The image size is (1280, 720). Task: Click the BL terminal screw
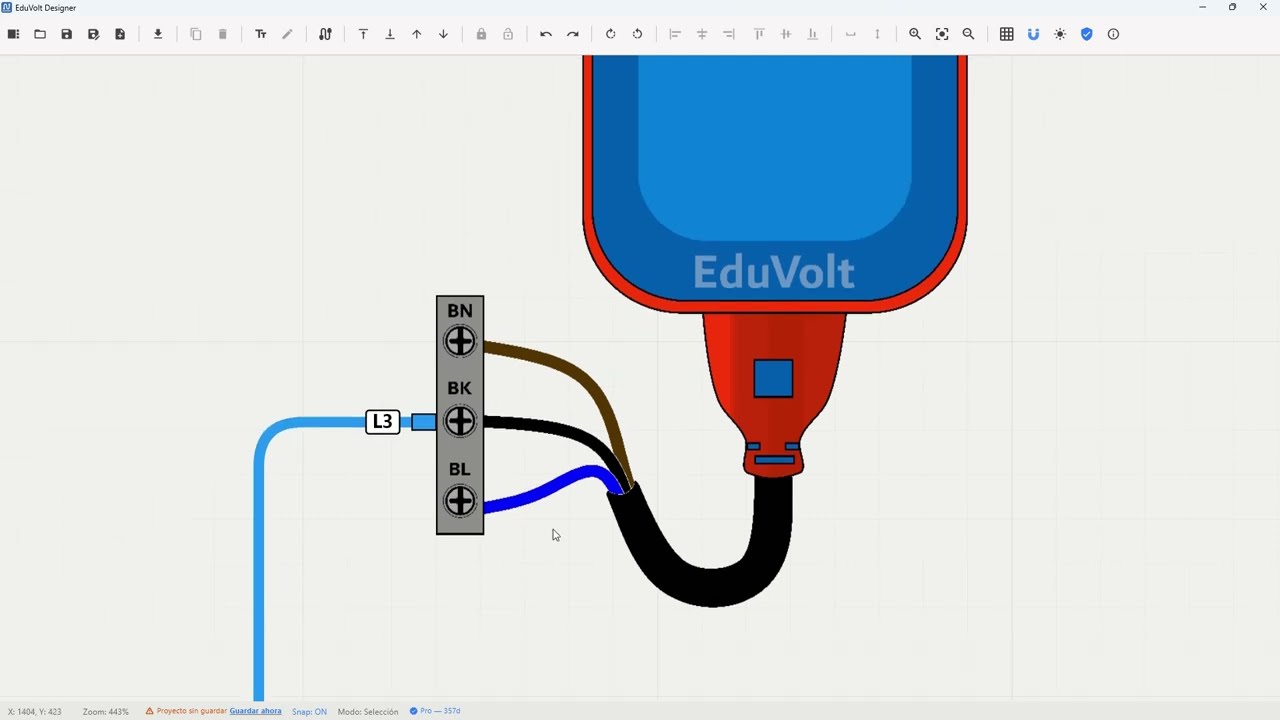[x=460, y=500]
